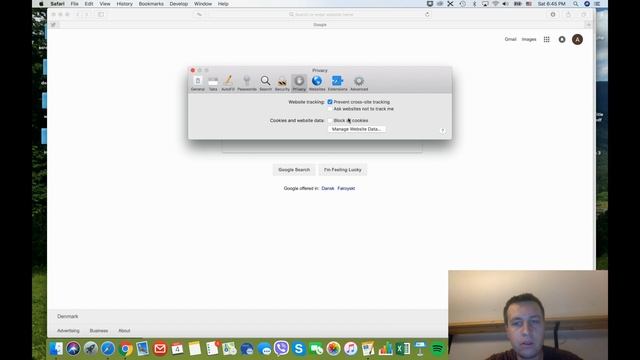
Task: Uncheck Prevent cross-site tracking
Action: [330, 102]
